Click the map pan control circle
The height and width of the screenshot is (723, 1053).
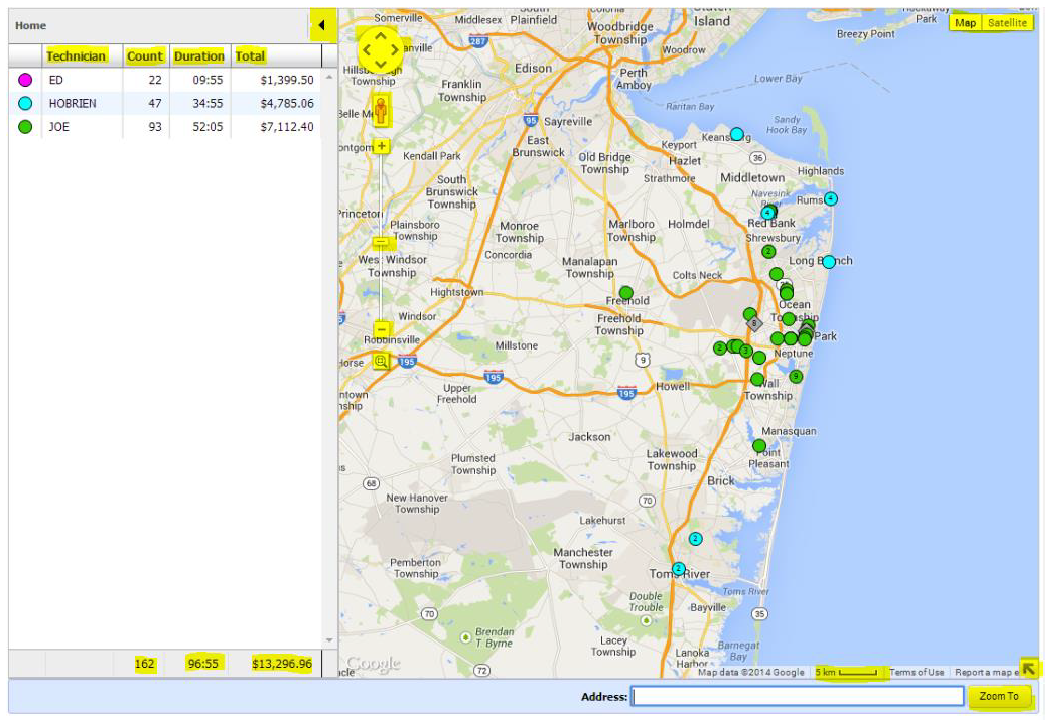pyautogui.click(x=381, y=49)
